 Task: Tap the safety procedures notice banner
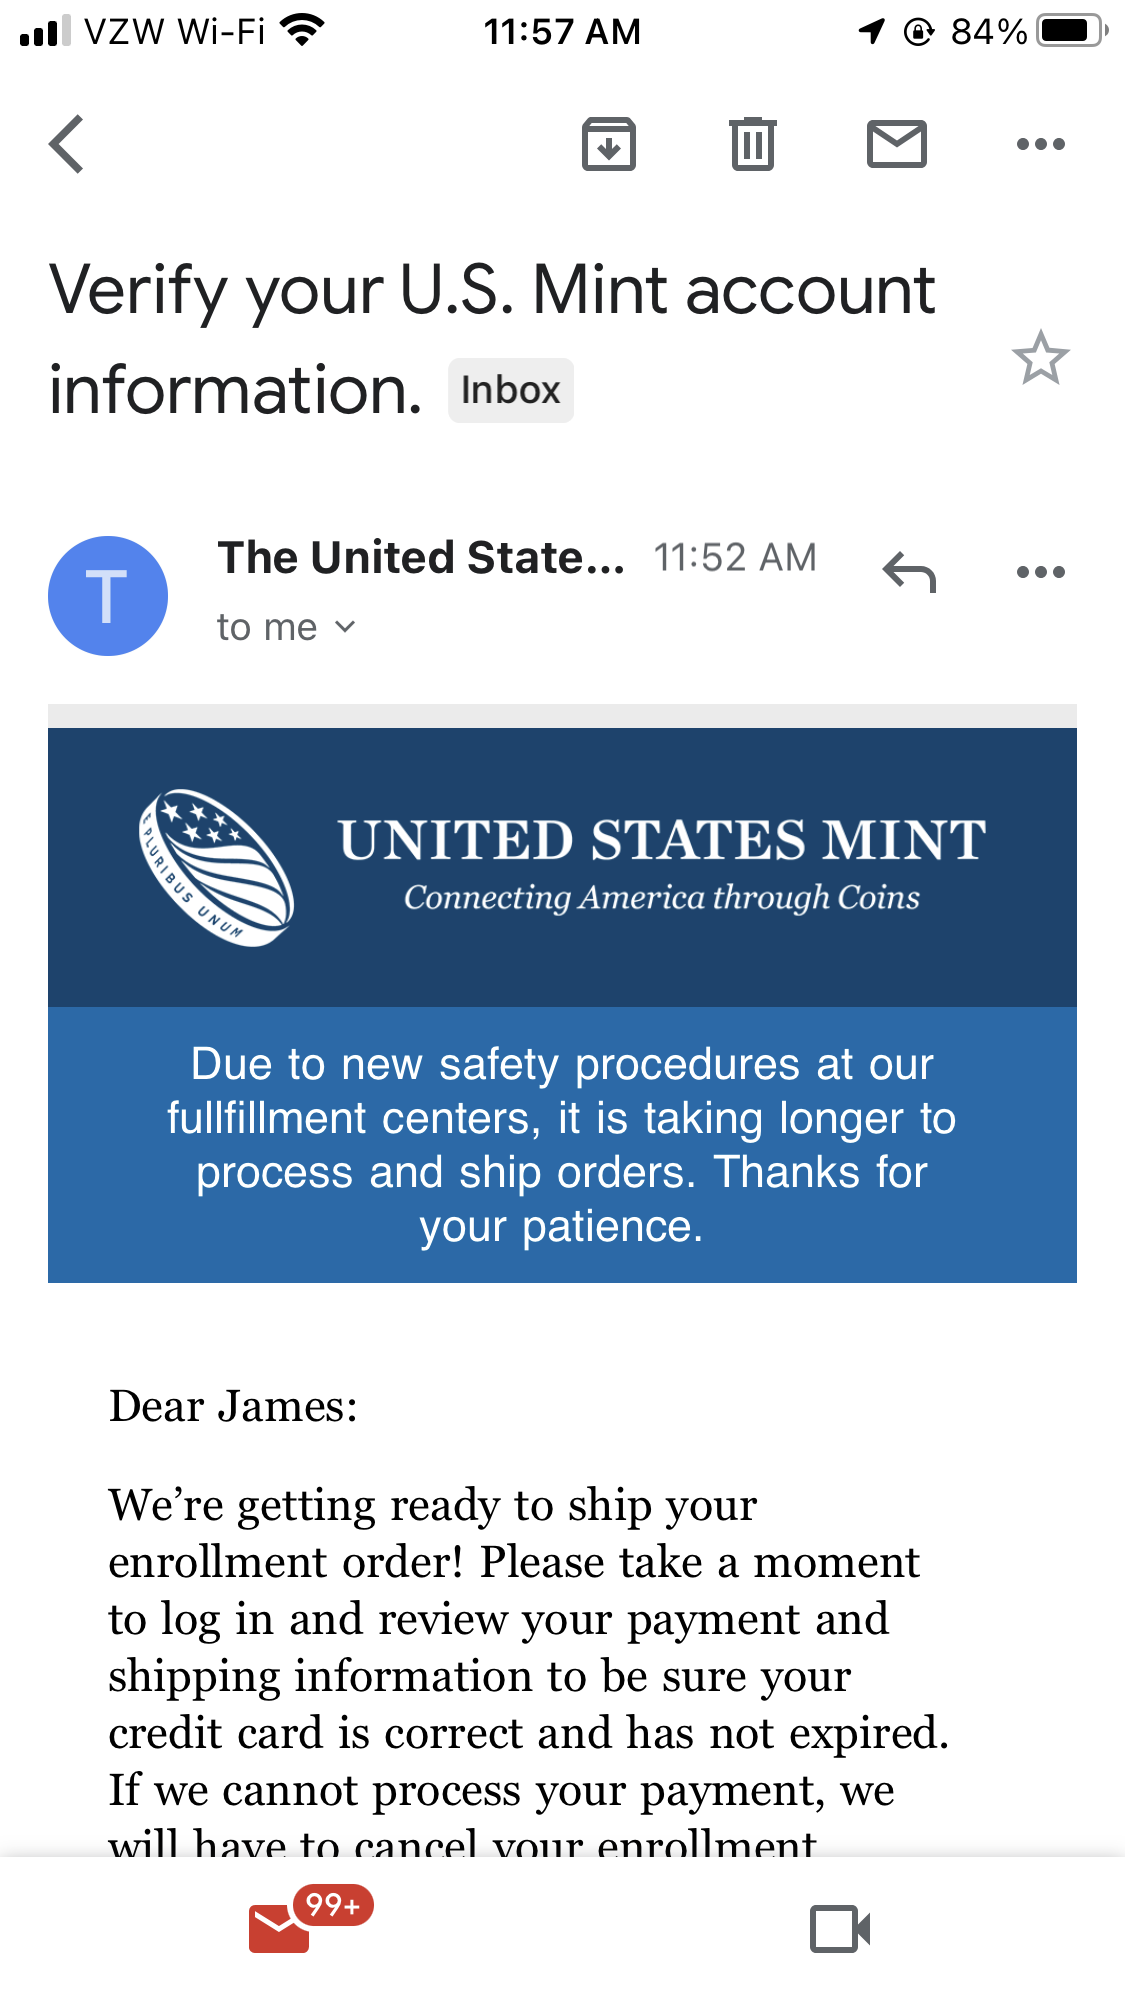pos(562,1145)
